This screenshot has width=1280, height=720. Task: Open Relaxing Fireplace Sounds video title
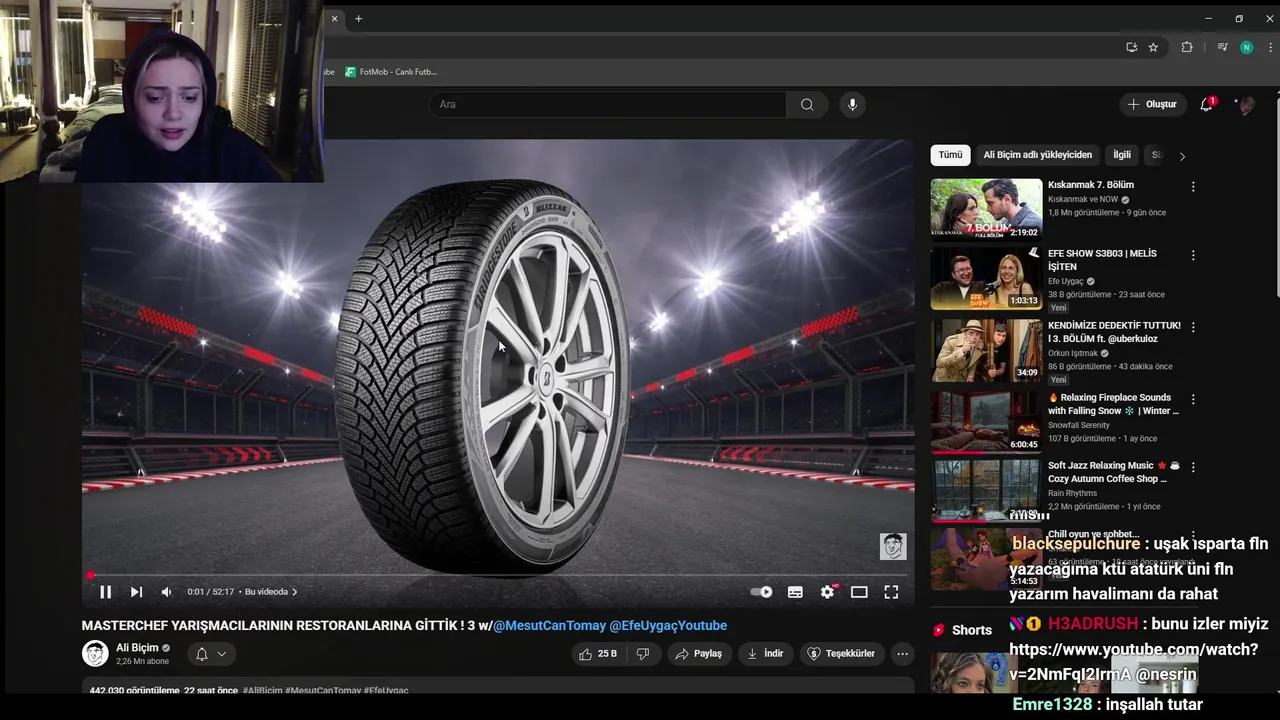[1113, 404]
